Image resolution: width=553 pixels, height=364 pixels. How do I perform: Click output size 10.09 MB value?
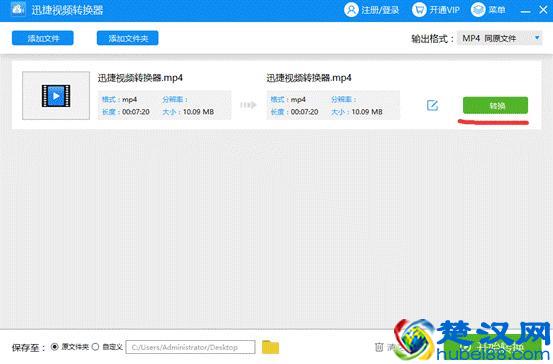[367, 112]
